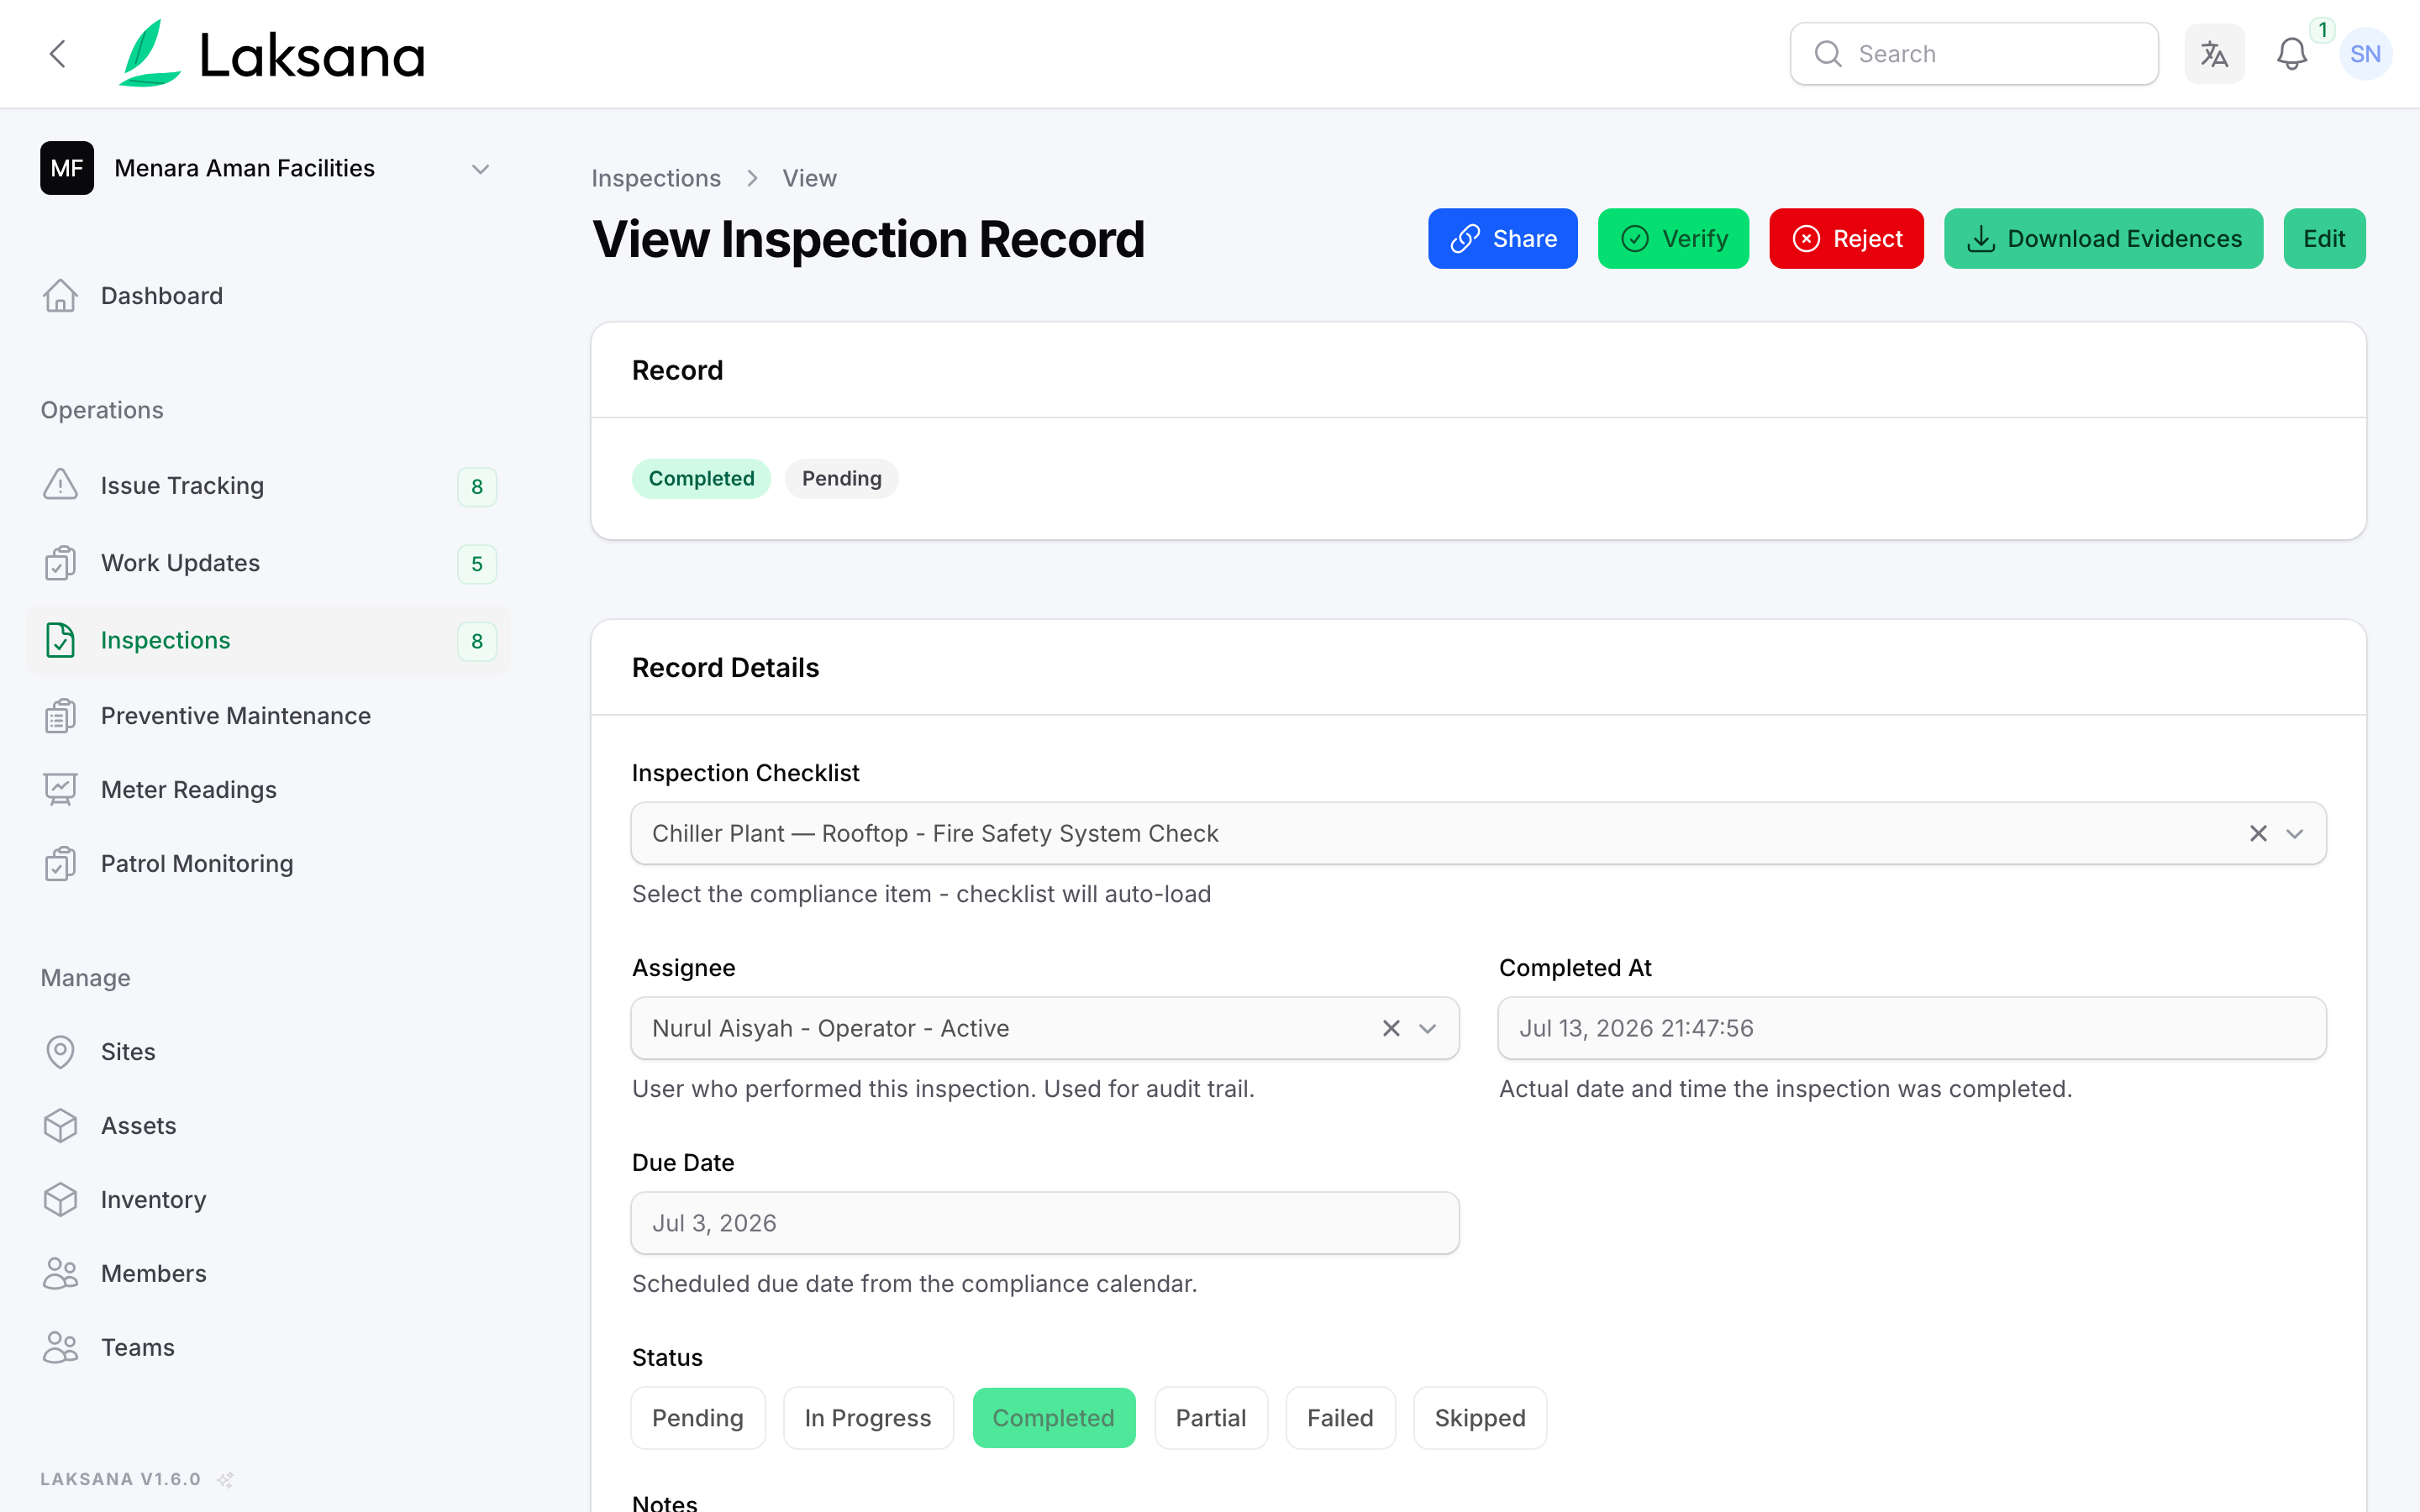Click the Share button
The width and height of the screenshot is (2420, 1512).
1502,239
